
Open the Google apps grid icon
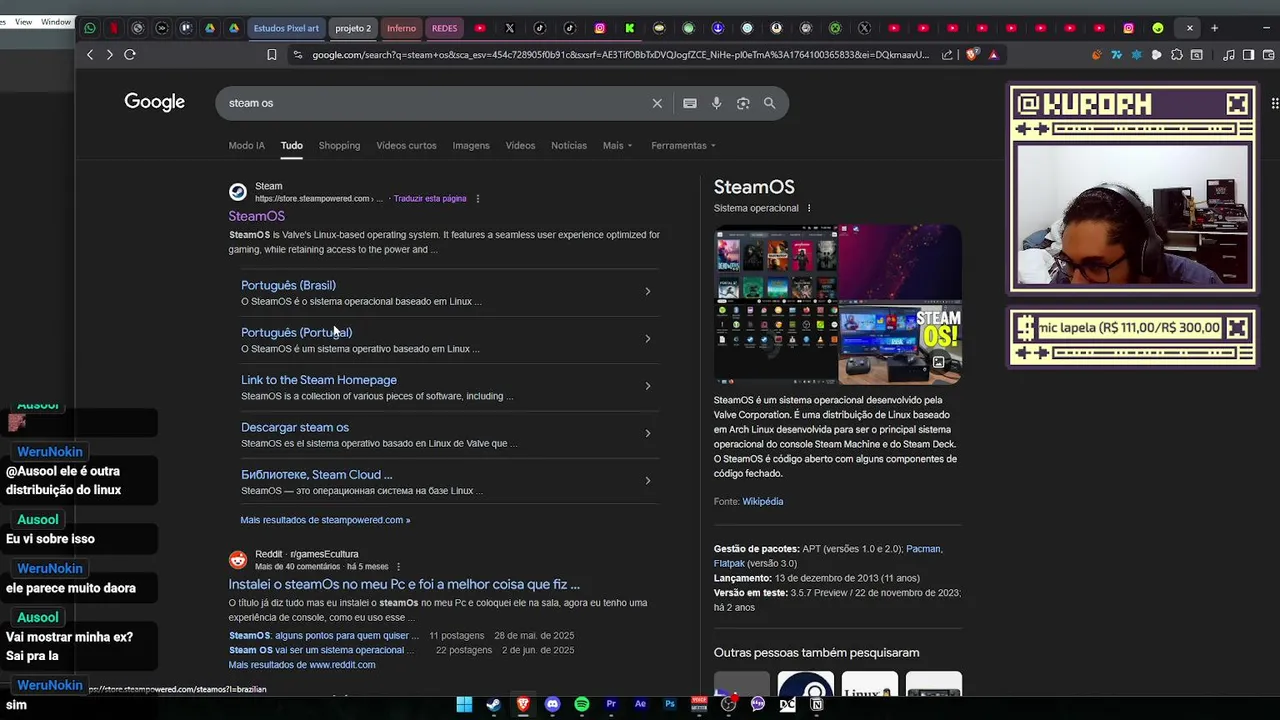point(1275,103)
